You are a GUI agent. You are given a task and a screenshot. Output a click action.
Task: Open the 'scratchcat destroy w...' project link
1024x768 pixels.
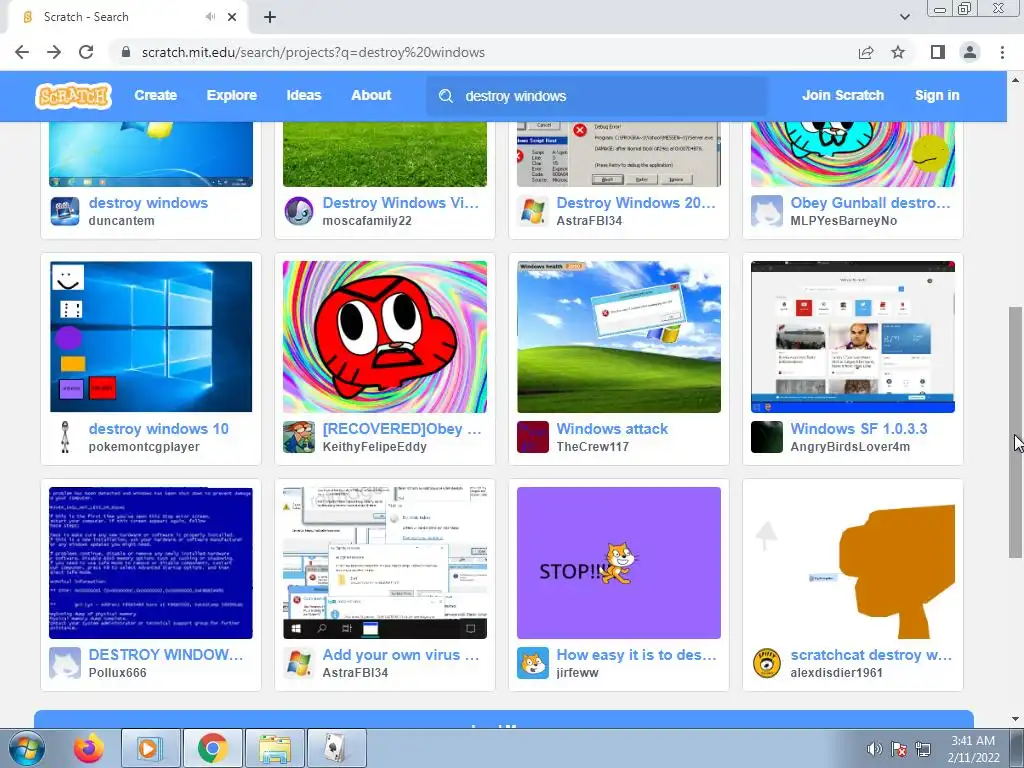pyautogui.click(x=871, y=655)
